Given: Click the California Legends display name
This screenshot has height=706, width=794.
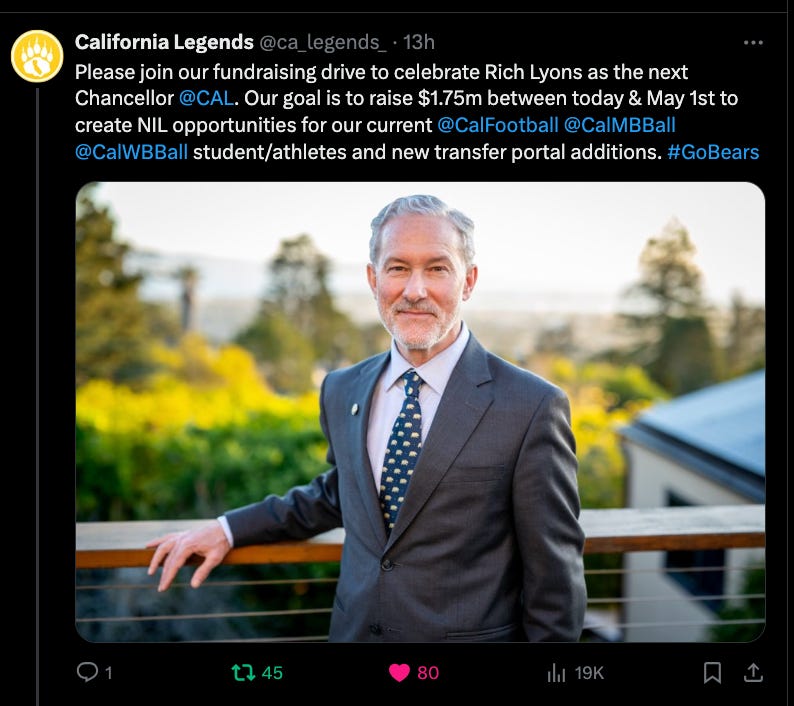Looking at the screenshot, I should coord(164,42).
